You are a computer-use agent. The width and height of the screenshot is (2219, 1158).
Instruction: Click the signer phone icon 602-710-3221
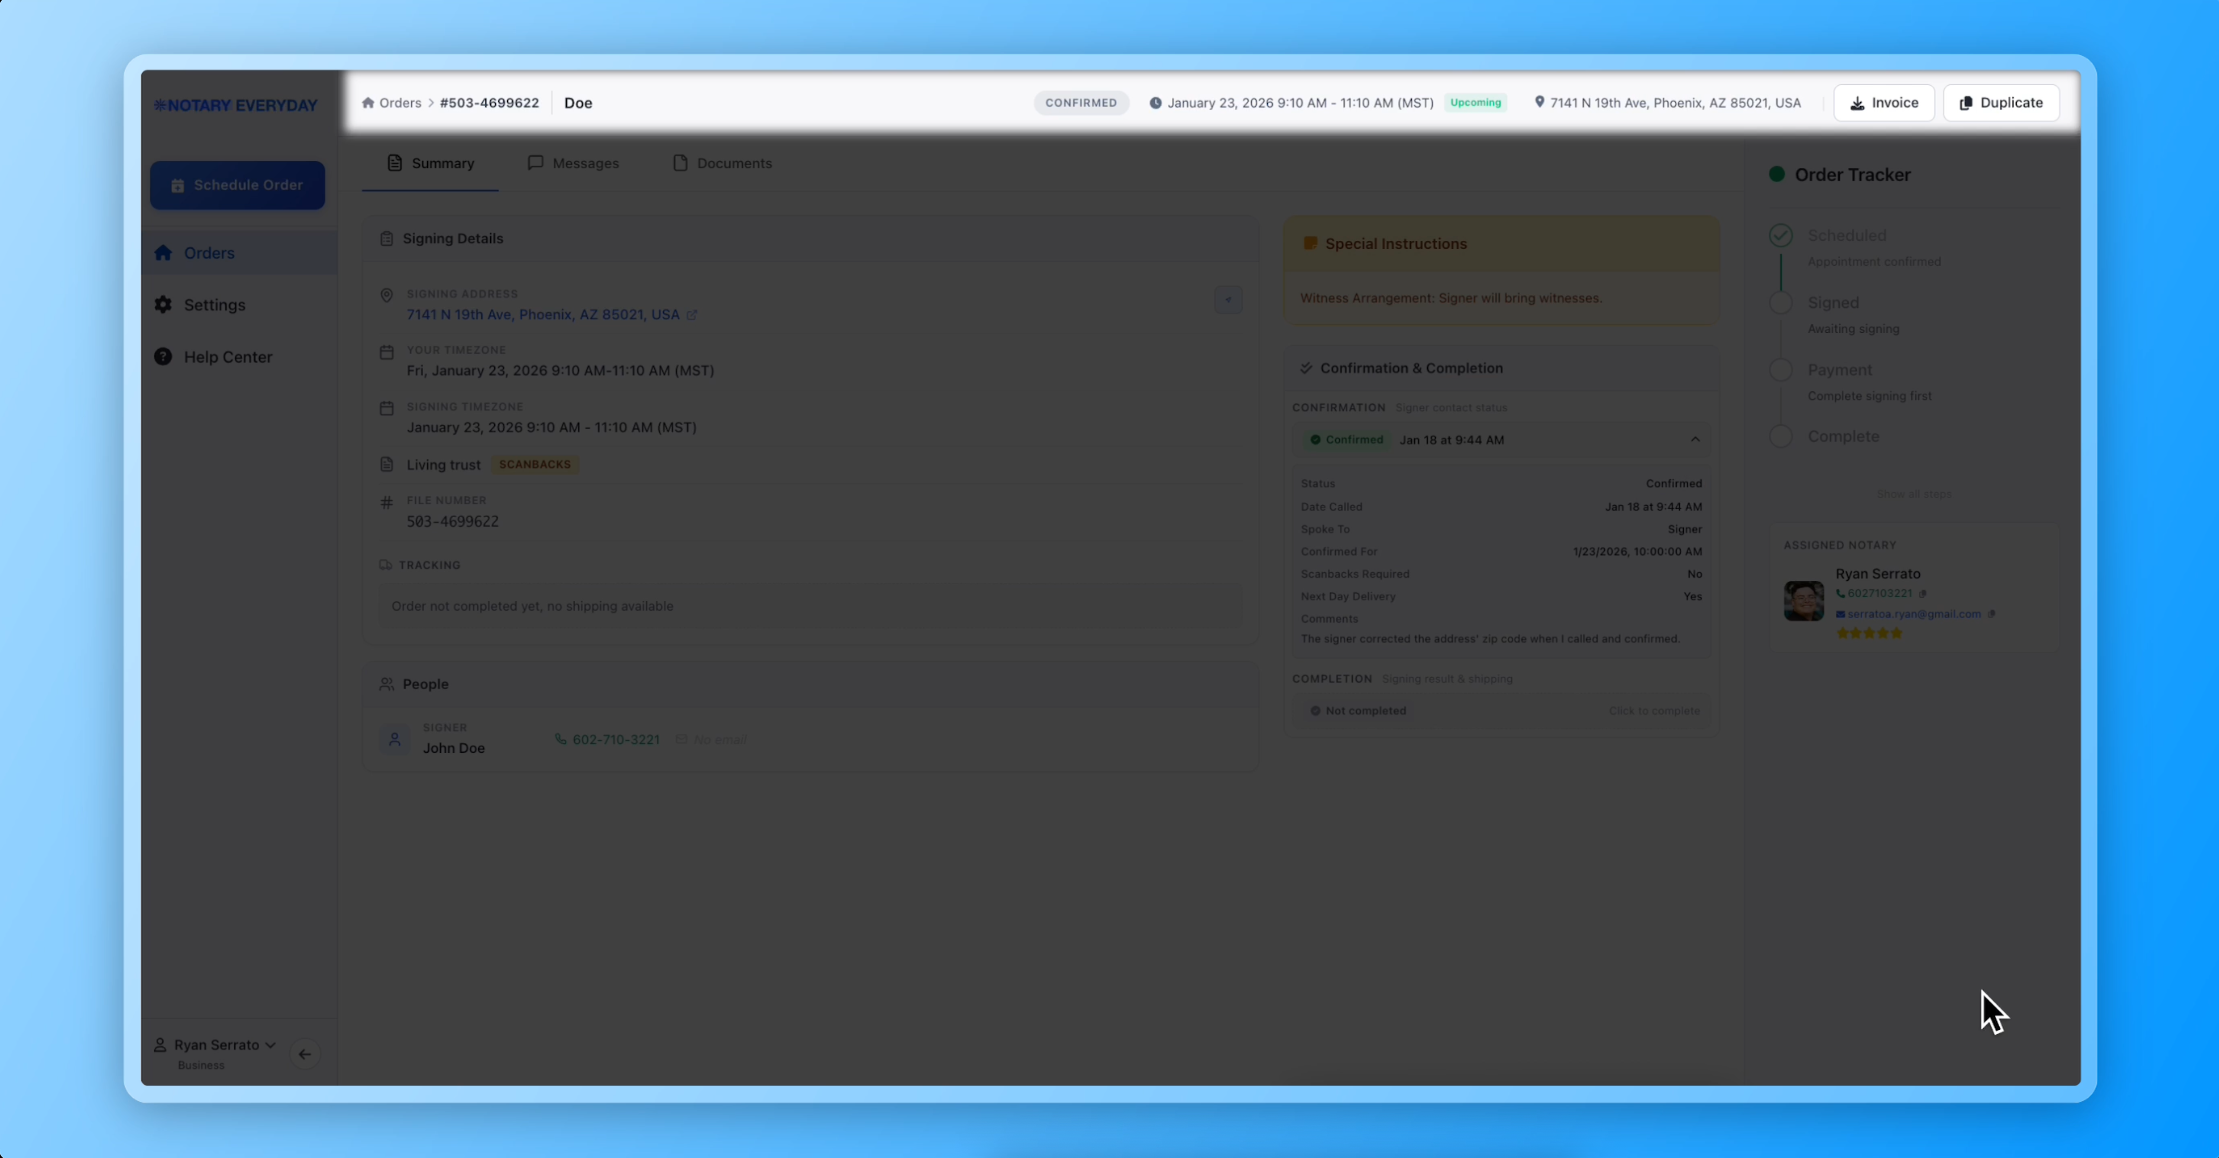pyautogui.click(x=561, y=740)
